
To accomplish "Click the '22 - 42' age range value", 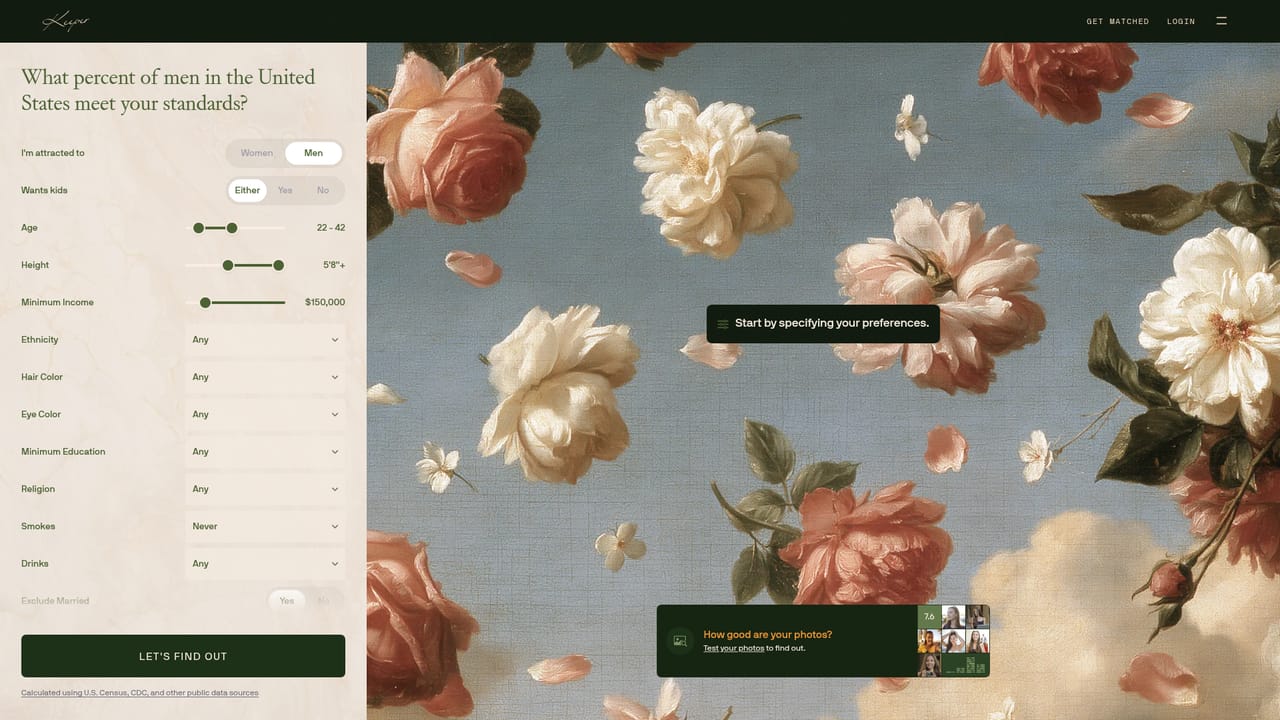I will point(331,228).
